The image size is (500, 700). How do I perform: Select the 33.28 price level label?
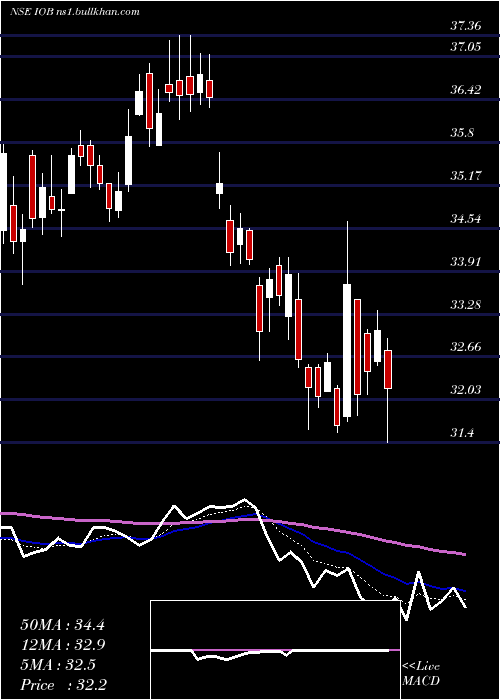(x=466, y=305)
